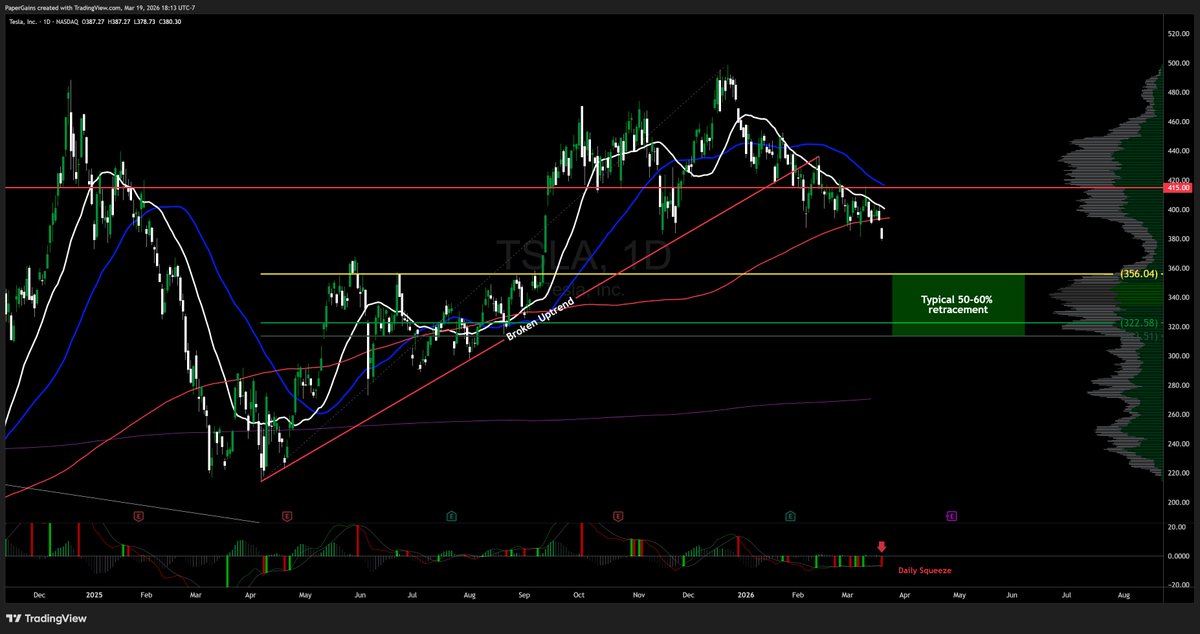This screenshot has height=634, width=1200.
Task: Open the red earnings marker in late April 2025
Action: pyautogui.click(x=286, y=516)
